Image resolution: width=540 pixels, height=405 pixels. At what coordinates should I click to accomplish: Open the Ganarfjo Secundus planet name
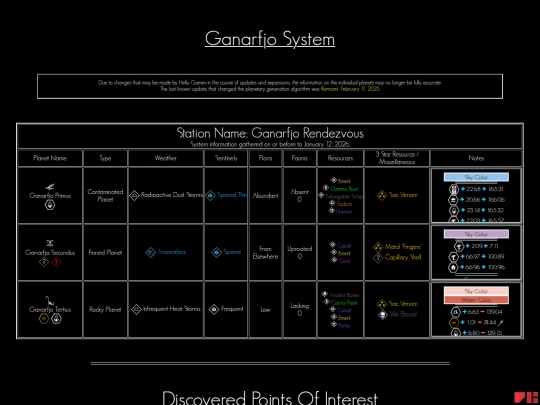pyautogui.click(x=50, y=252)
